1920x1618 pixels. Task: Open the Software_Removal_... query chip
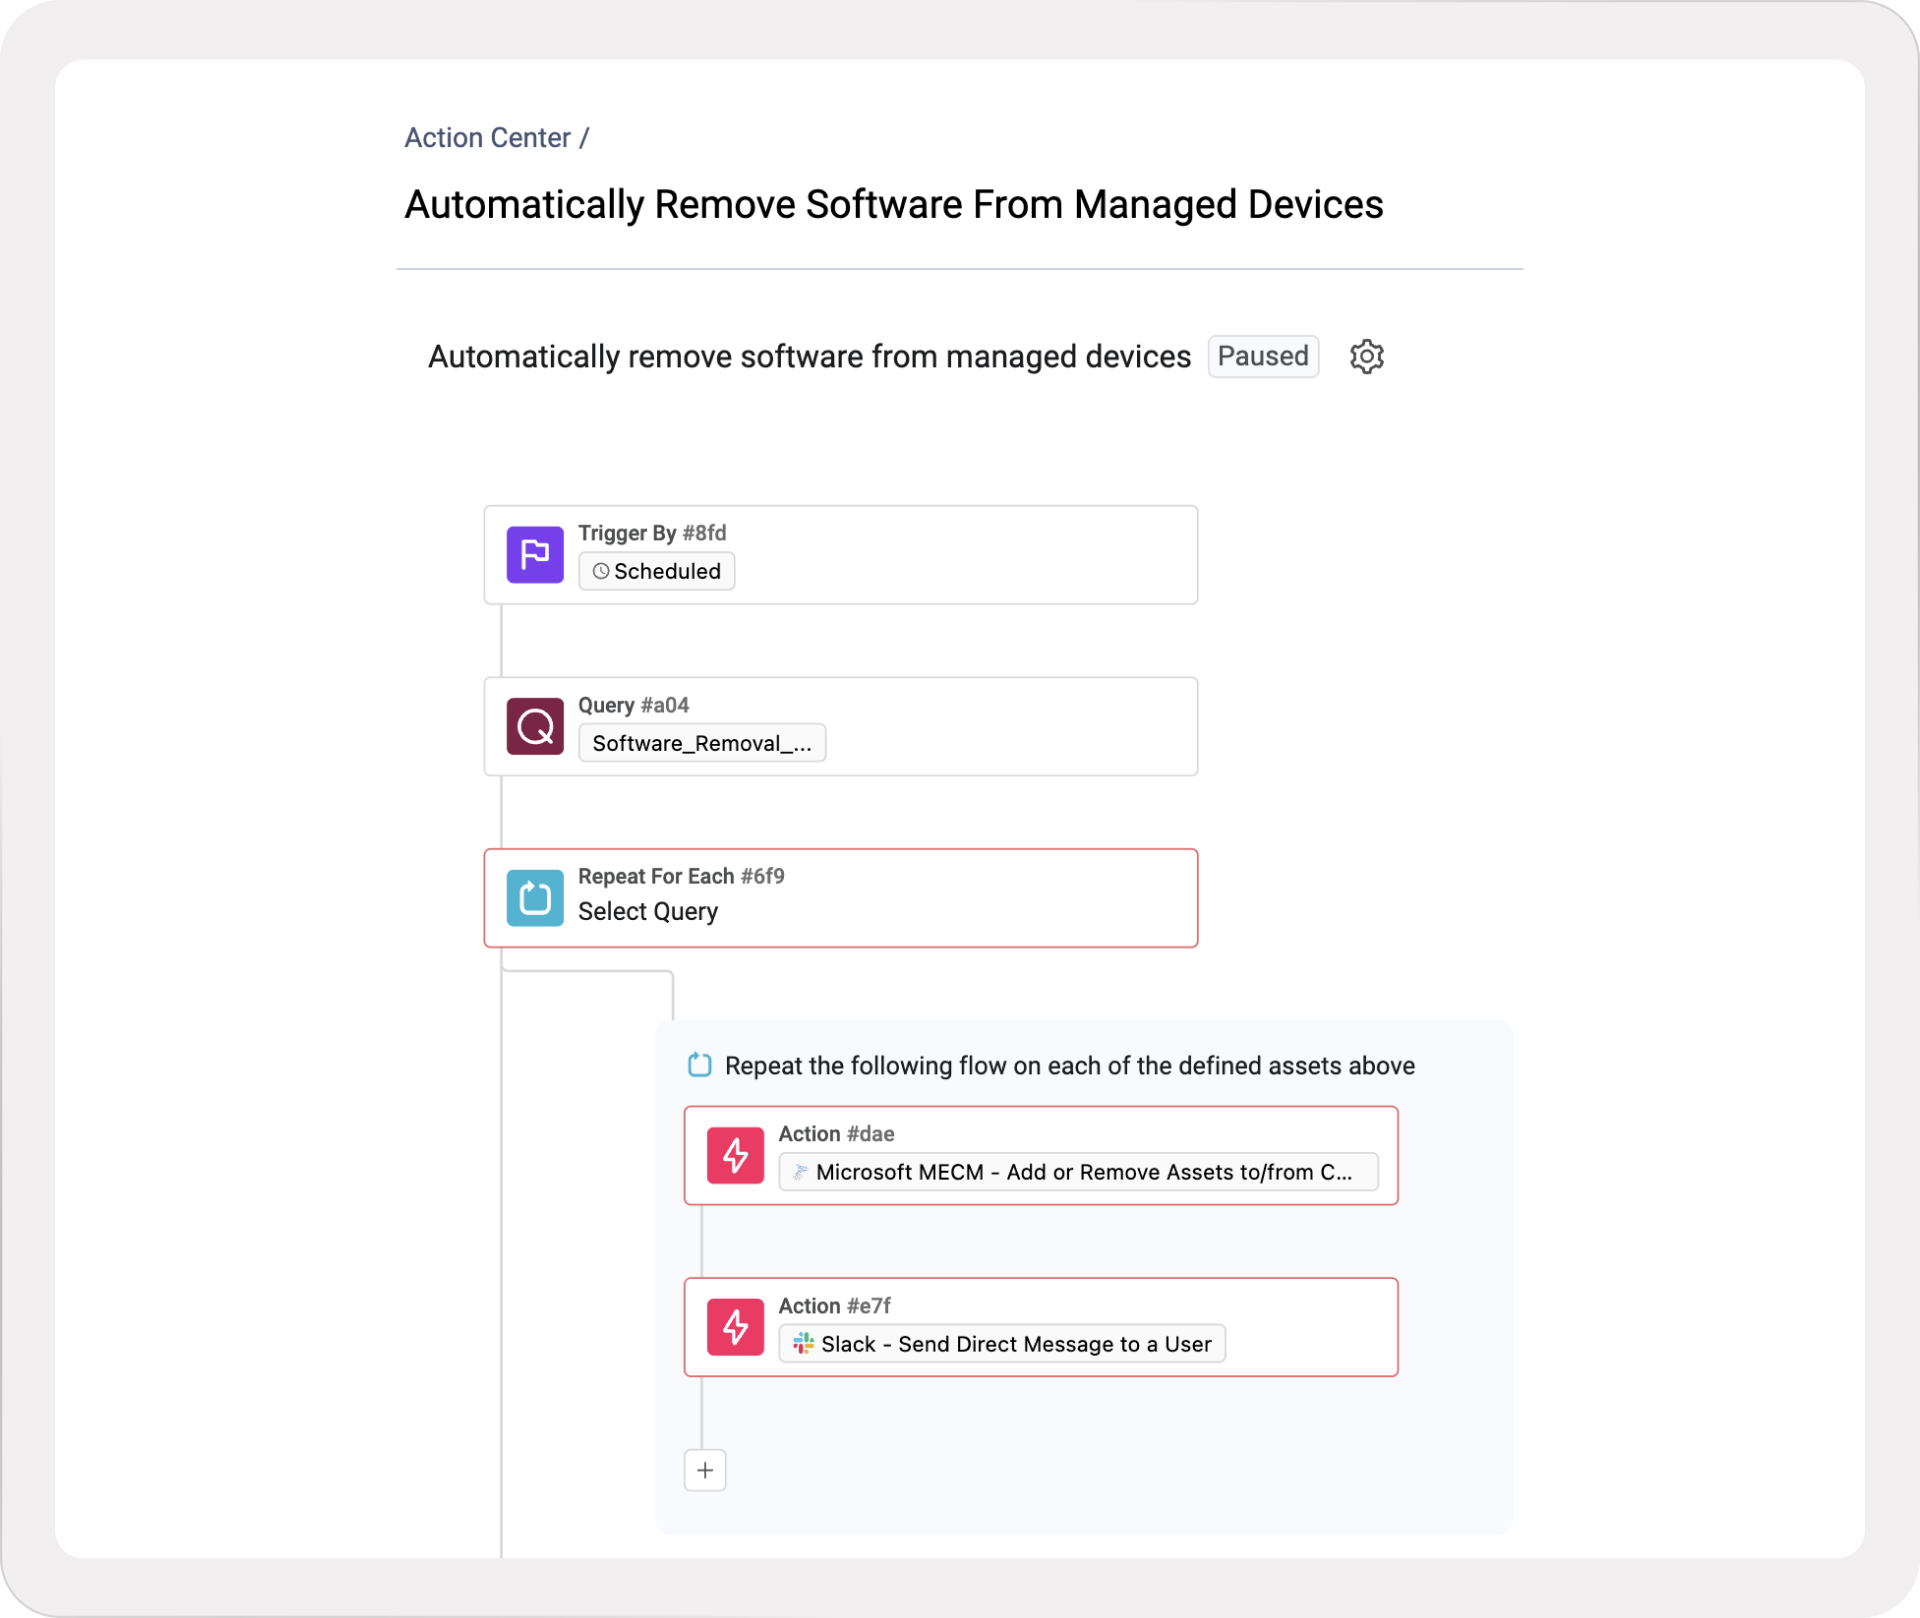pos(701,743)
